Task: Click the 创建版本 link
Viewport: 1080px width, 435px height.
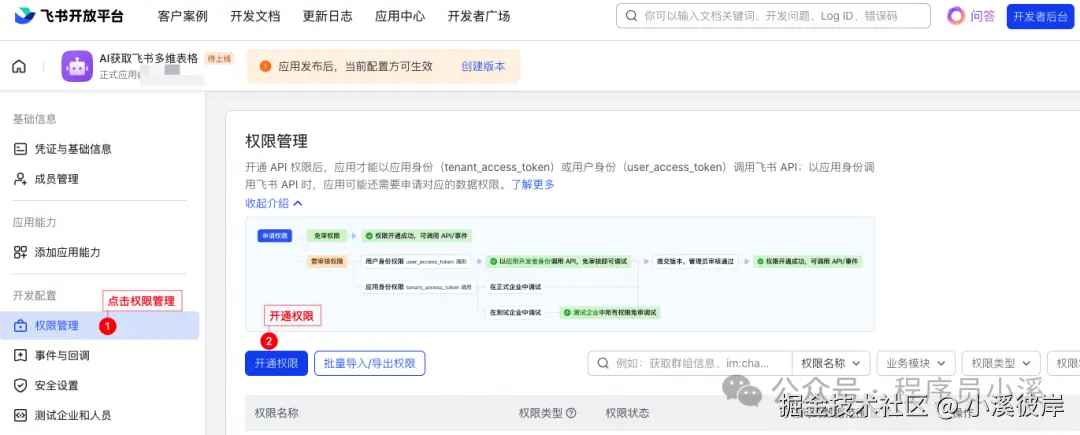Action: (483, 66)
